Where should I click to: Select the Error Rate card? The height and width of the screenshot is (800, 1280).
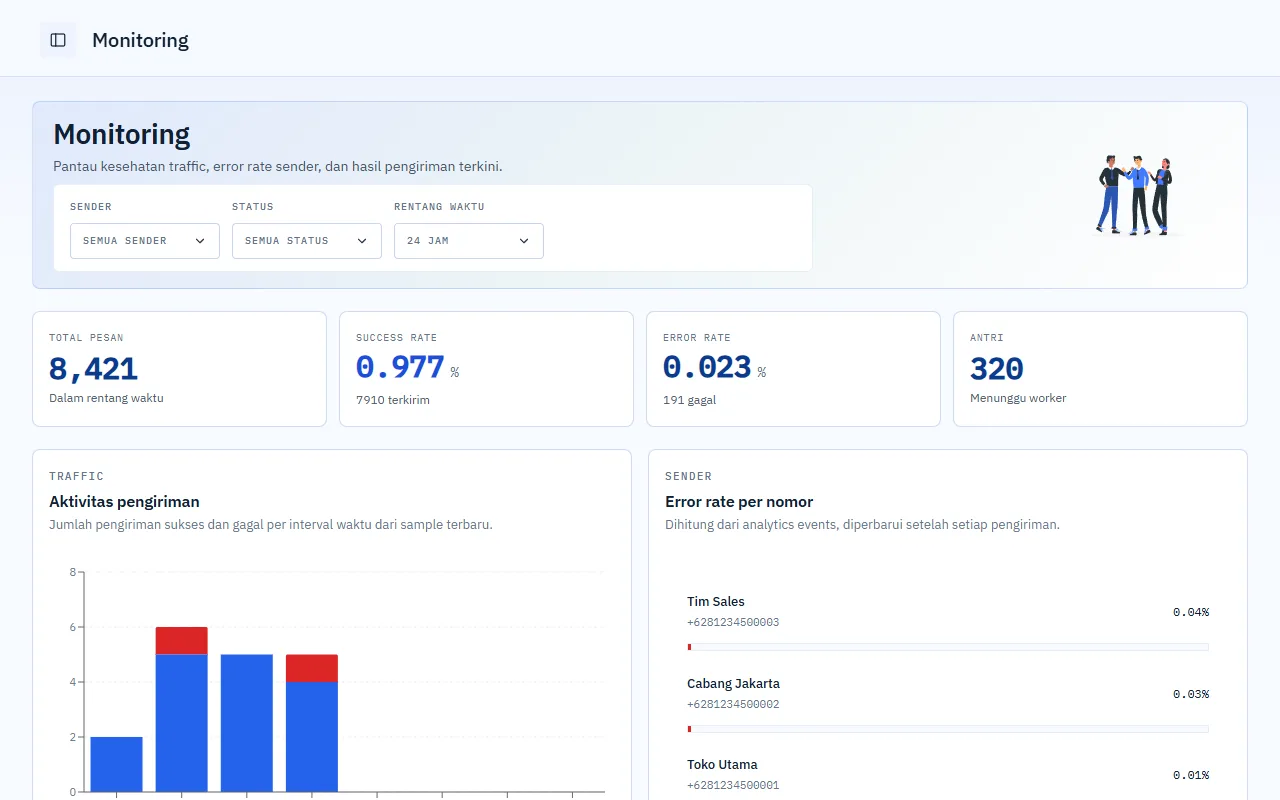(793, 369)
